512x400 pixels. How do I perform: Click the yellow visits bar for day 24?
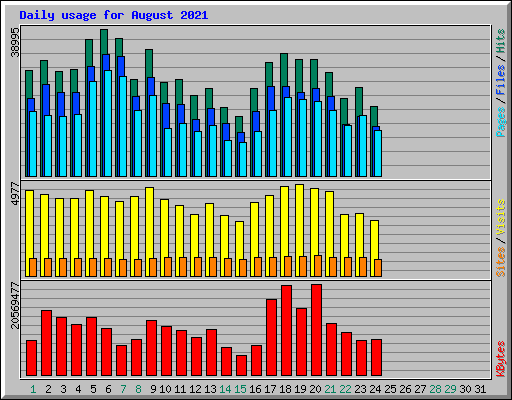coord(374,239)
